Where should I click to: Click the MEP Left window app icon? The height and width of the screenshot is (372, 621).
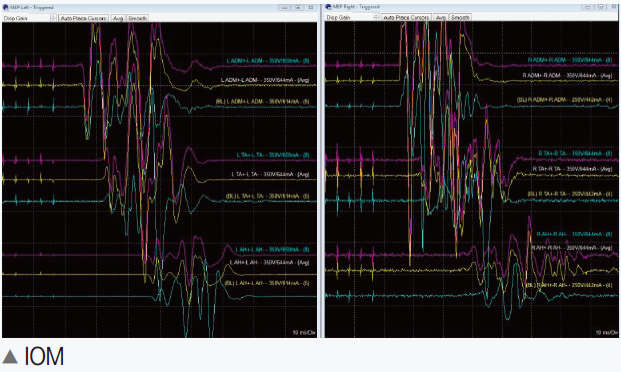tap(6, 8)
